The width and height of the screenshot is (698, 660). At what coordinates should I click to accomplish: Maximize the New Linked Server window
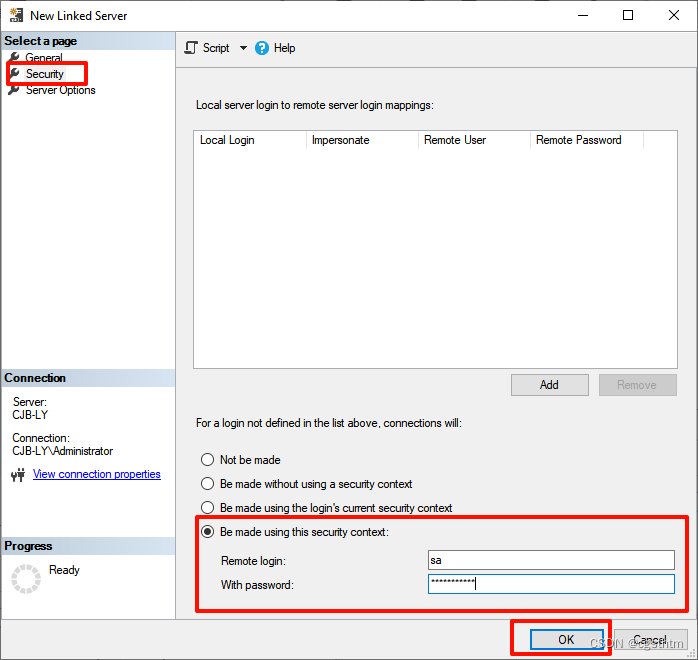pos(628,15)
